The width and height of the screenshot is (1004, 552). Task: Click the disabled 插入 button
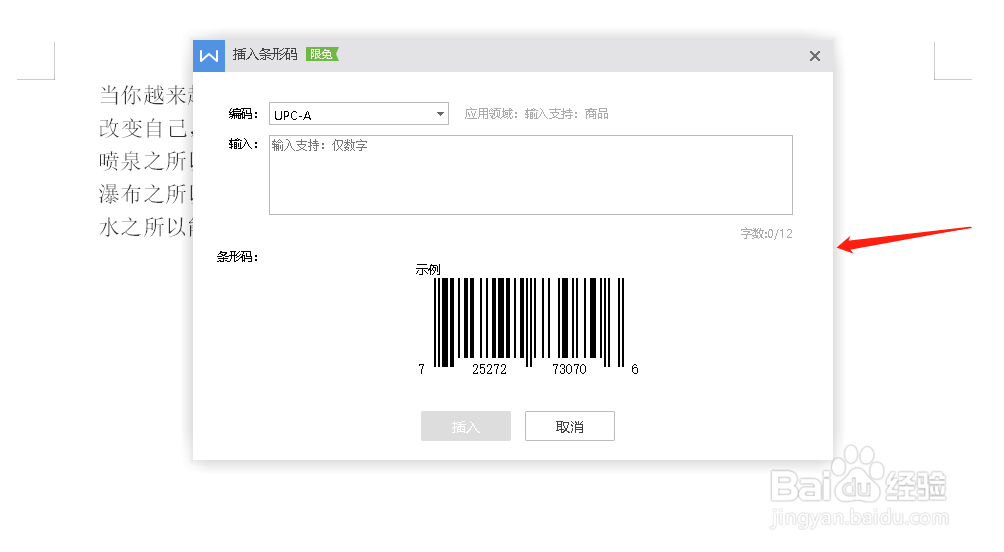(x=466, y=426)
